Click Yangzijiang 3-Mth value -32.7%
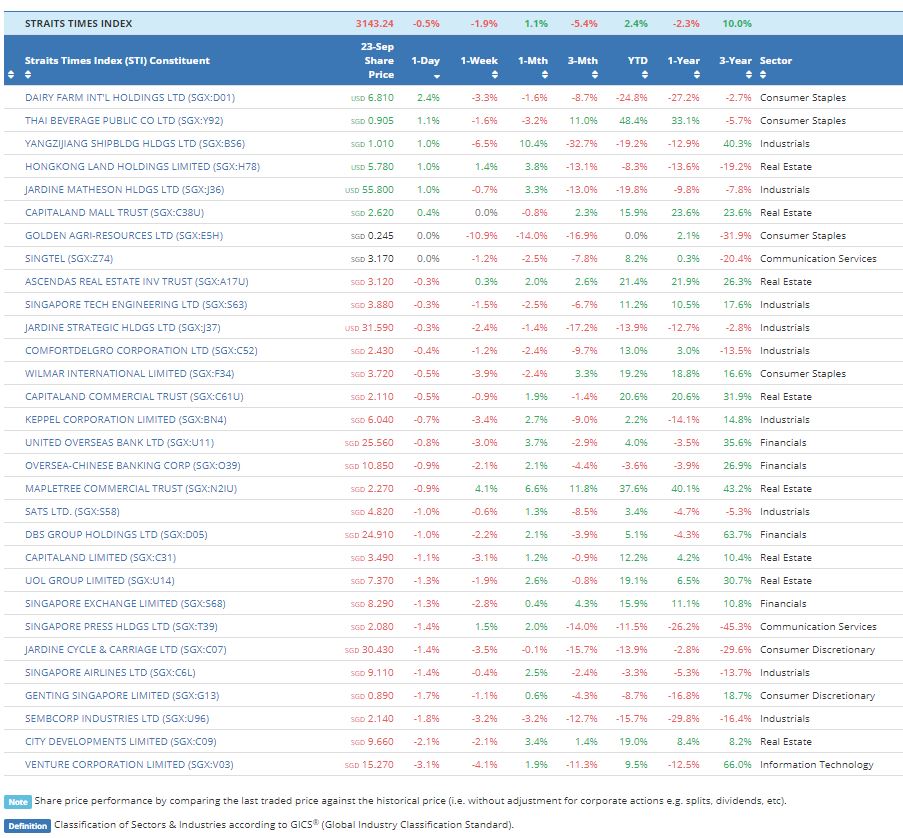The width and height of the screenshot is (903, 838). point(582,144)
